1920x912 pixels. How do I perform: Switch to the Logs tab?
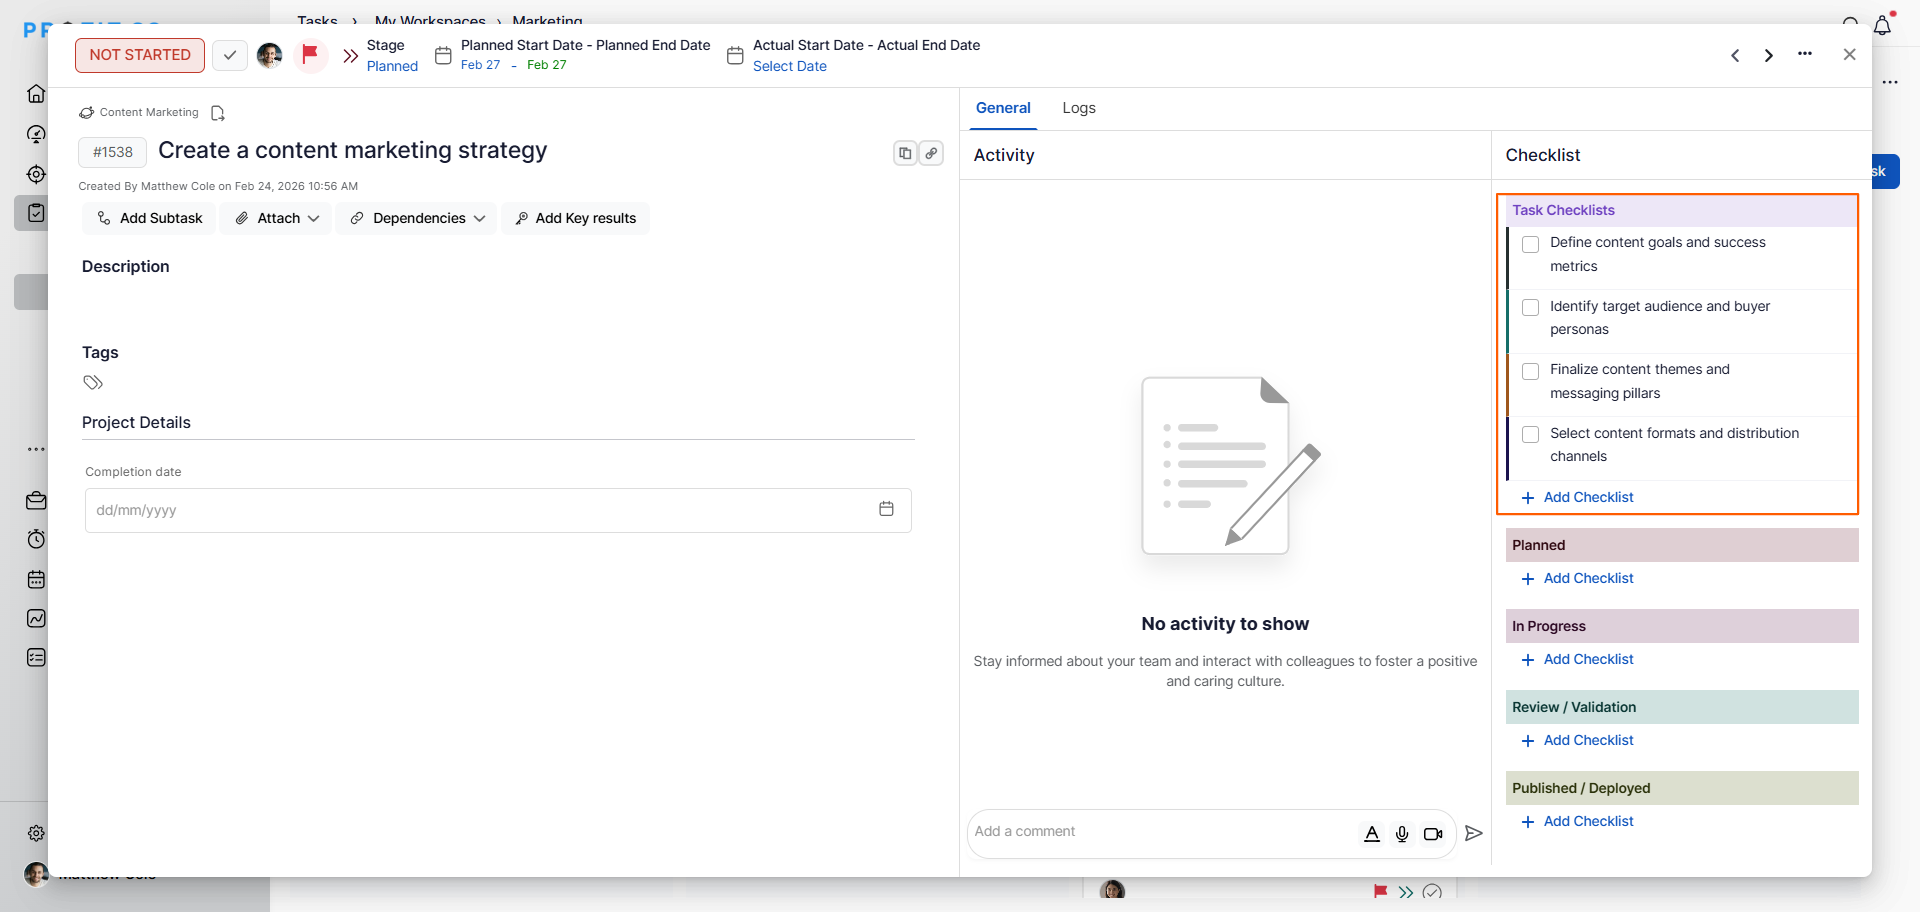point(1078,108)
